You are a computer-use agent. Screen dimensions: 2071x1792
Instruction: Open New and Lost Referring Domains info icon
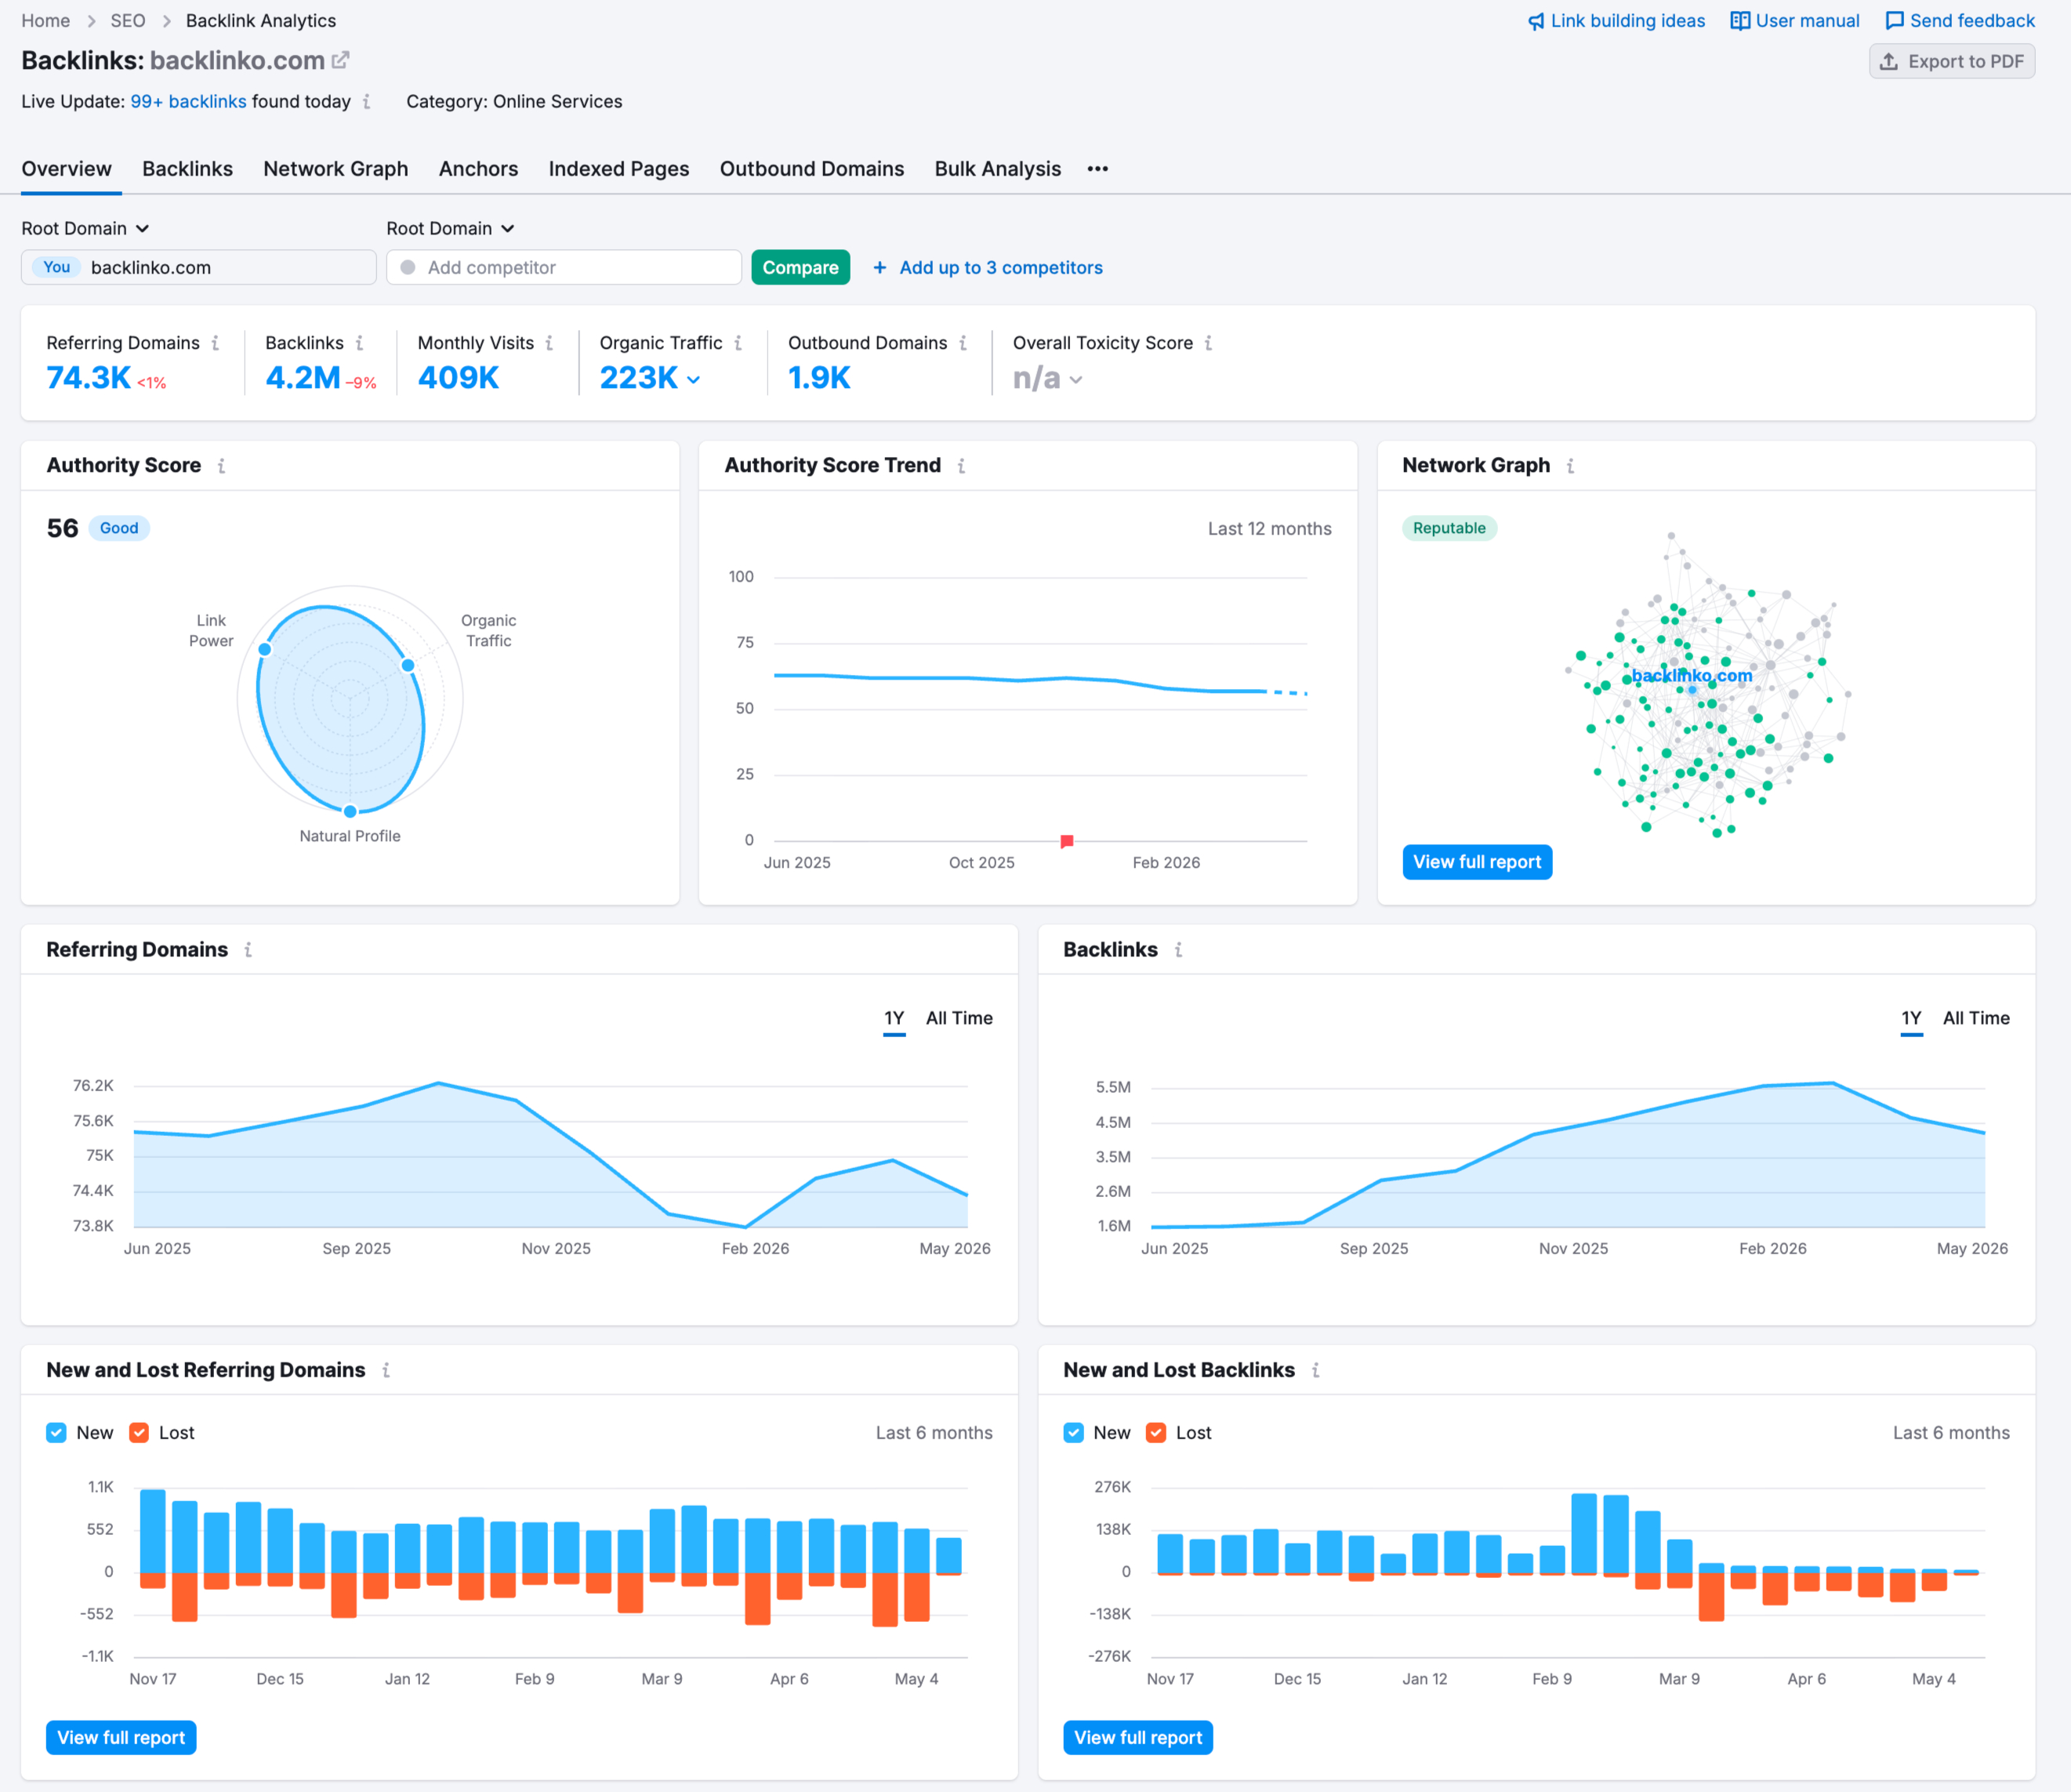click(386, 1370)
